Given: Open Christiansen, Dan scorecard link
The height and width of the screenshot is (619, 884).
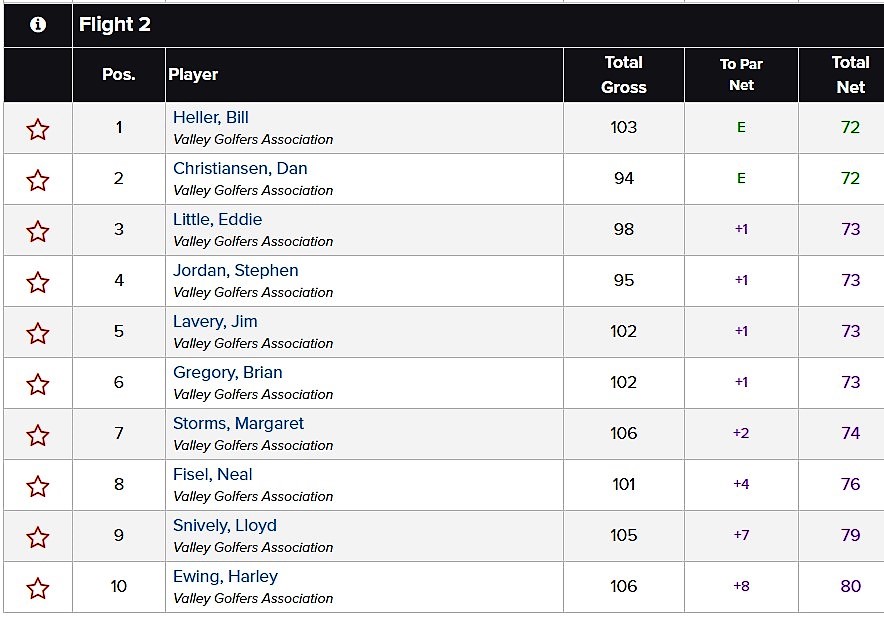Looking at the screenshot, I should coord(240,169).
